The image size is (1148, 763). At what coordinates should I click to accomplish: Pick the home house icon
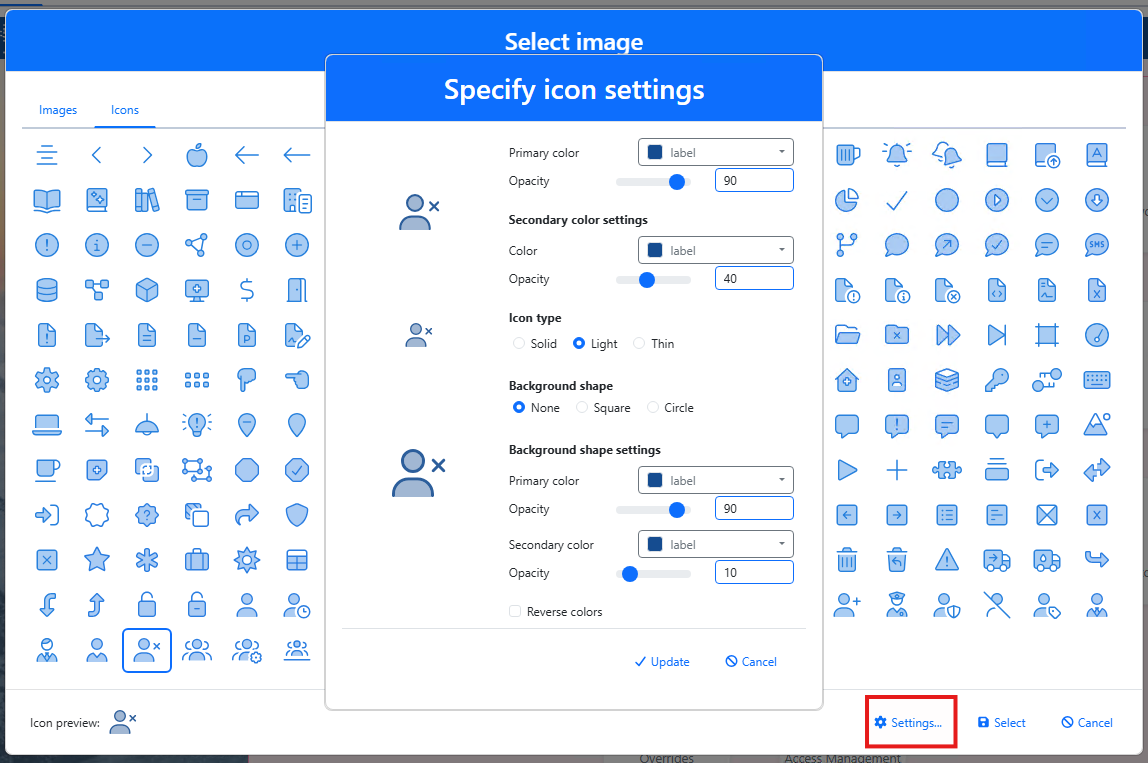point(847,380)
